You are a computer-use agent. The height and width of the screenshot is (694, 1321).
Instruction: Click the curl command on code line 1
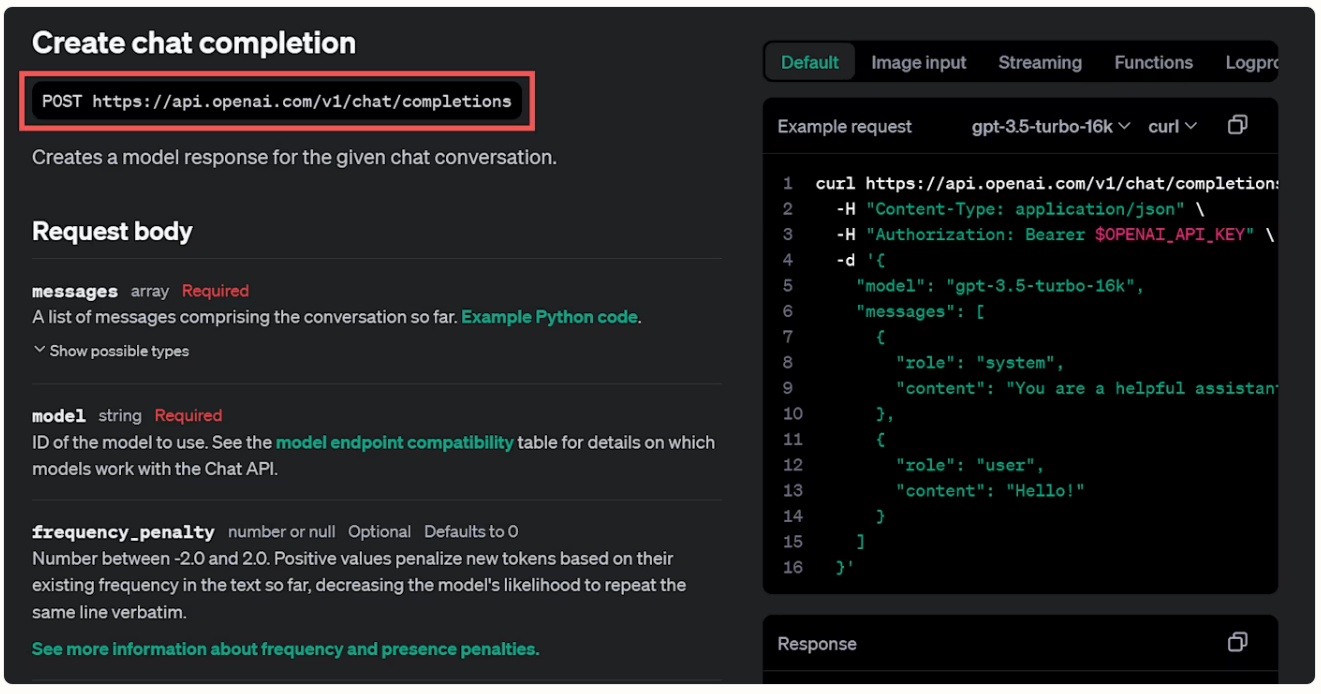1047,183
